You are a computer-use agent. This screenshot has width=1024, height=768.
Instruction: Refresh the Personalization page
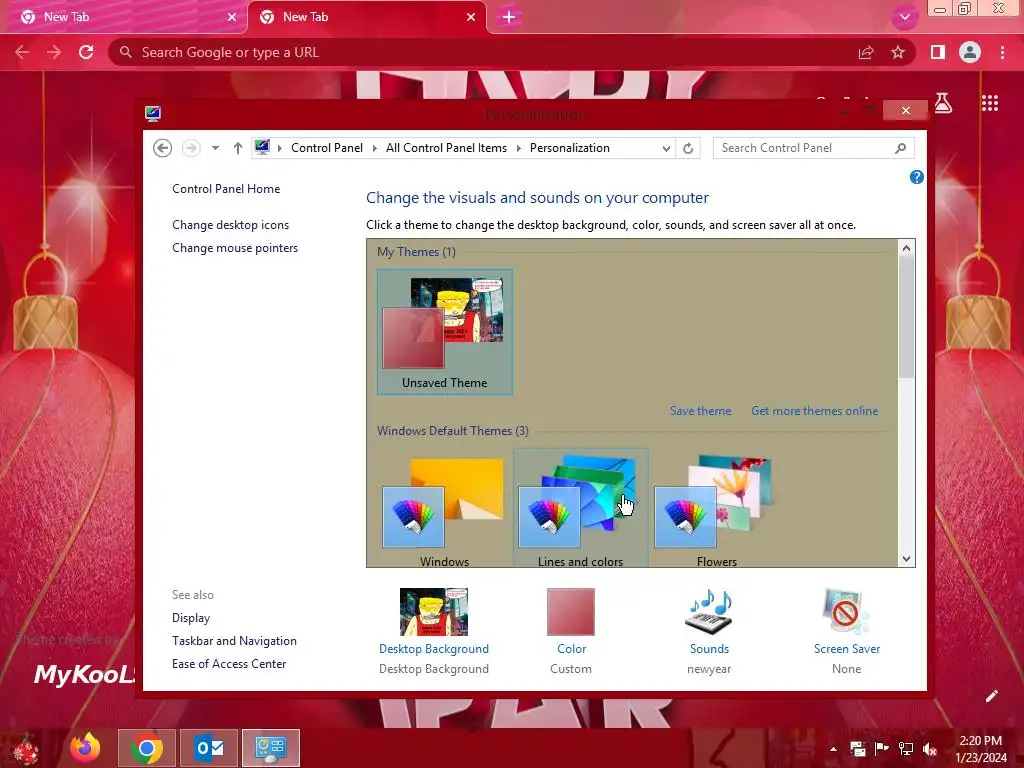pyautogui.click(x=688, y=148)
